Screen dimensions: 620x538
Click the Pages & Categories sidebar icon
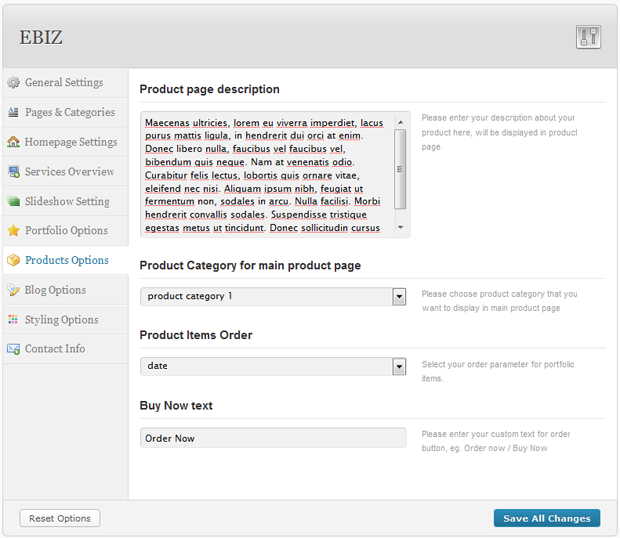[x=14, y=113]
